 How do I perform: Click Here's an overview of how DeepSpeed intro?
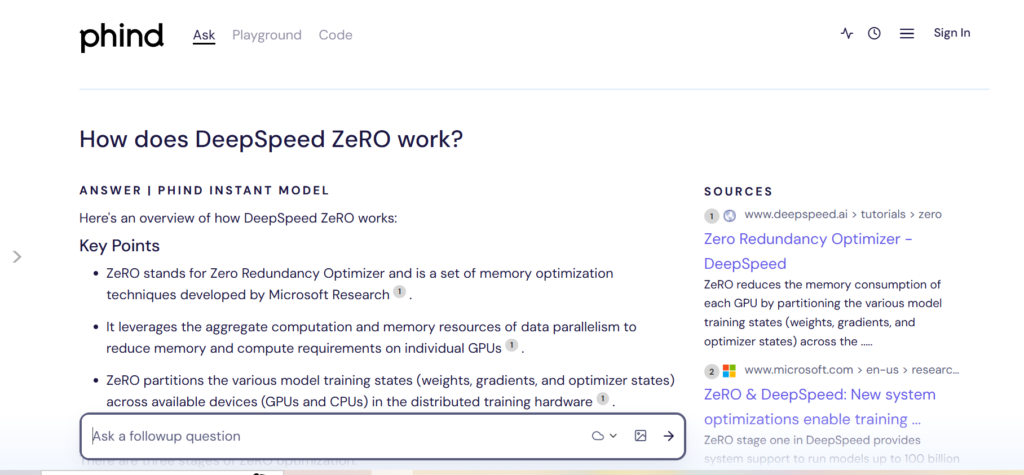(238, 218)
